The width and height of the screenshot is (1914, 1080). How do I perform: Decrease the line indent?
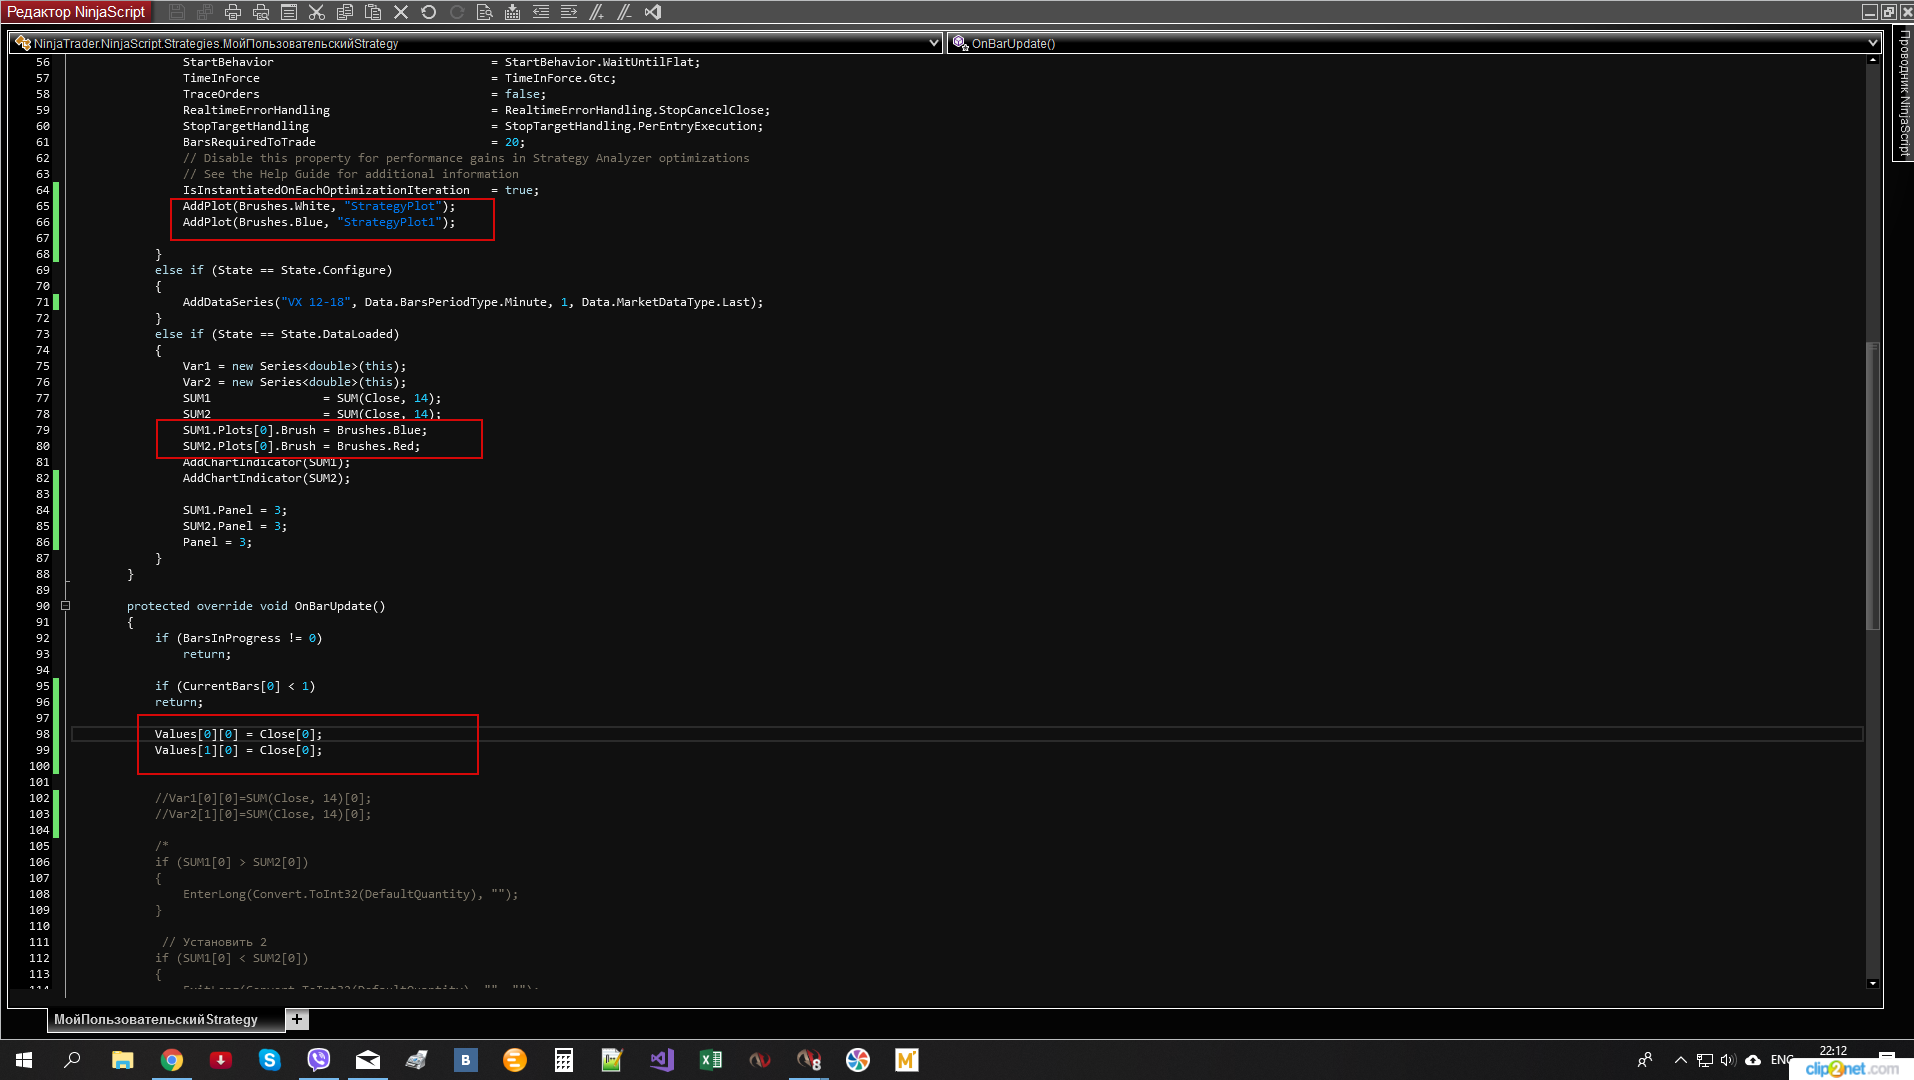click(x=541, y=12)
